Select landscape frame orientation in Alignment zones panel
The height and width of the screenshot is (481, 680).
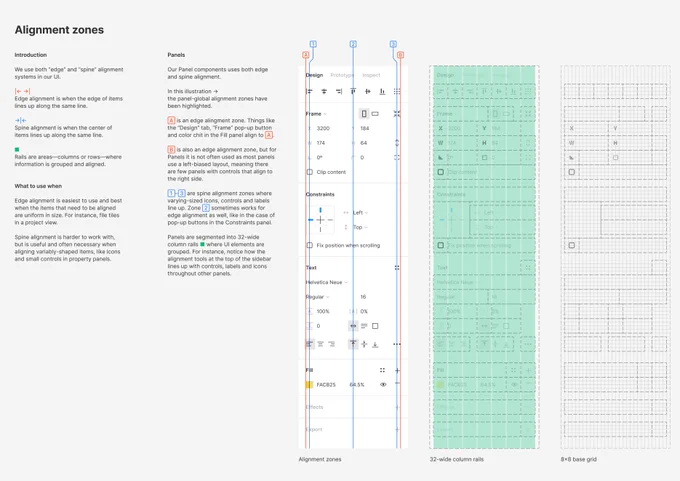[375, 114]
